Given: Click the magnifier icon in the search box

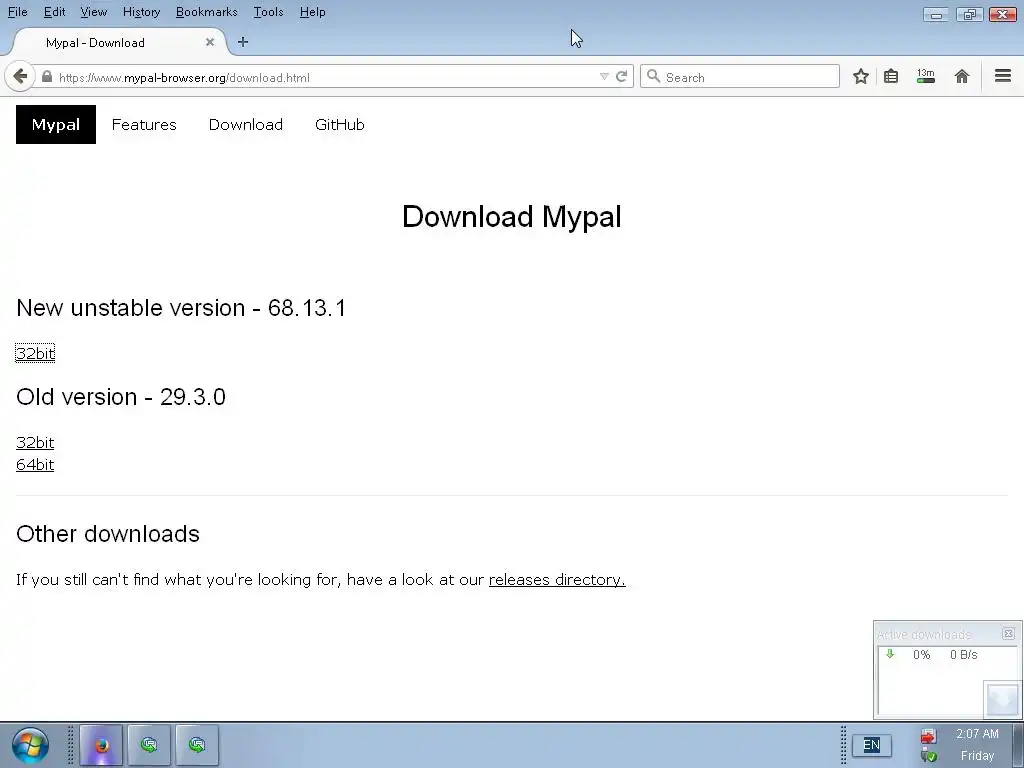Looking at the screenshot, I should coord(653,76).
